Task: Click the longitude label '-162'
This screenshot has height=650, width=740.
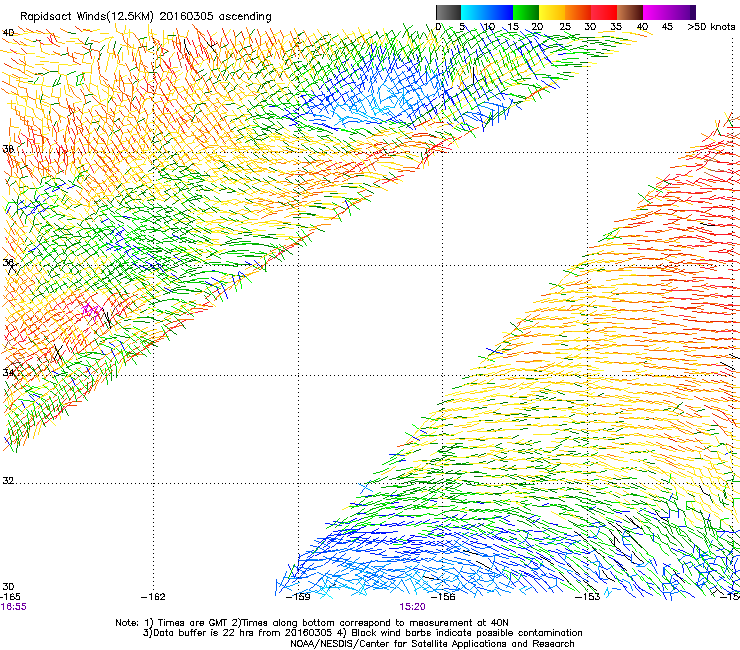Action: (x=153, y=597)
